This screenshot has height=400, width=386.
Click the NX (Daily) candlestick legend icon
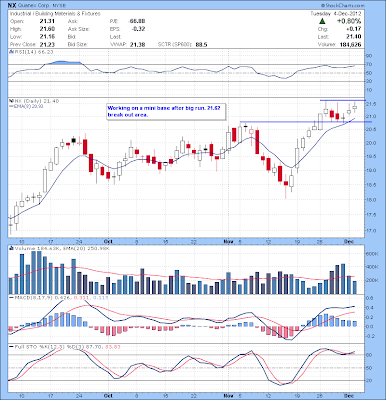coord(11,101)
